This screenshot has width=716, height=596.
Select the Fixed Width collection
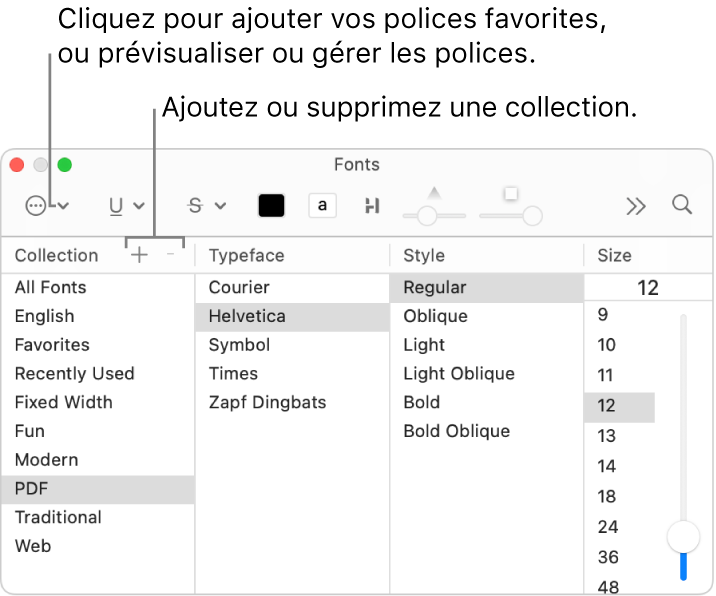(63, 402)
